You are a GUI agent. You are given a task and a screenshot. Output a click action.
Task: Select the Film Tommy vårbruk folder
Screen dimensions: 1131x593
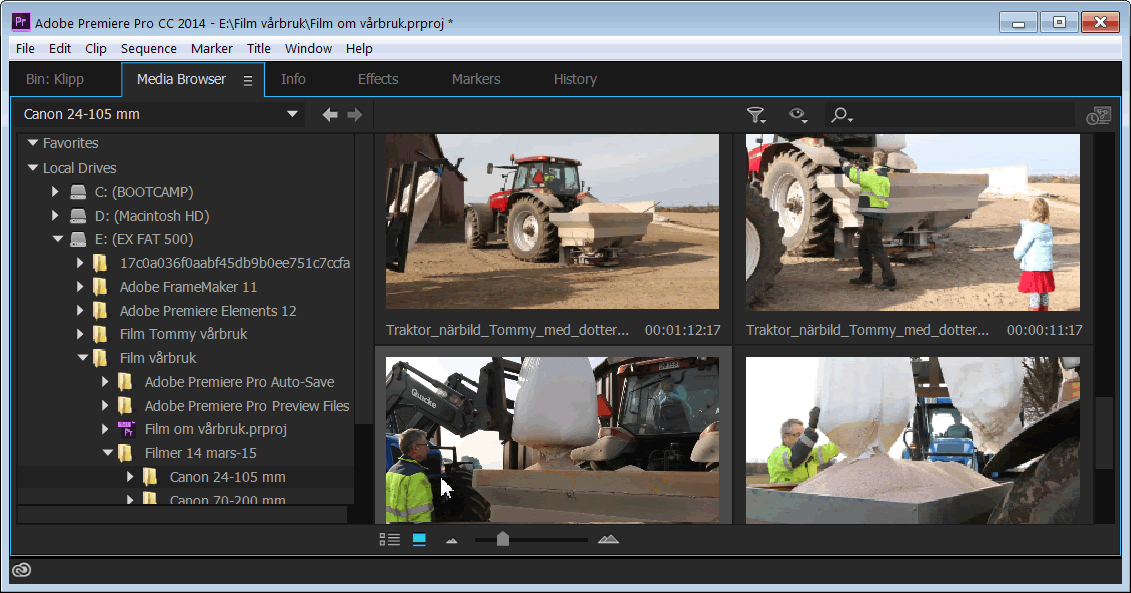coord(183,334)
